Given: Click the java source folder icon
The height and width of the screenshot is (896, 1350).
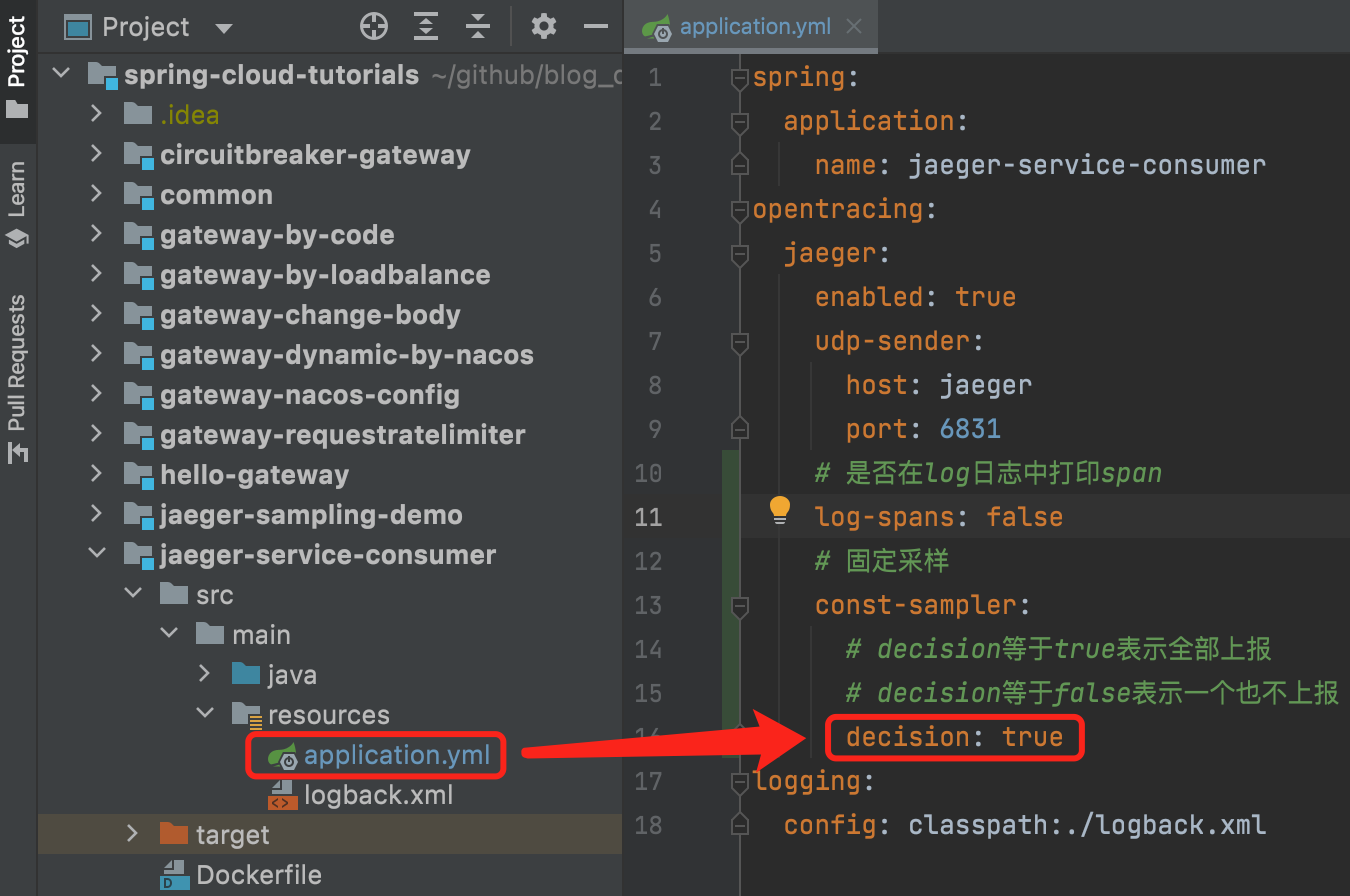Looking at the screenshot, I should pos(246,675).
